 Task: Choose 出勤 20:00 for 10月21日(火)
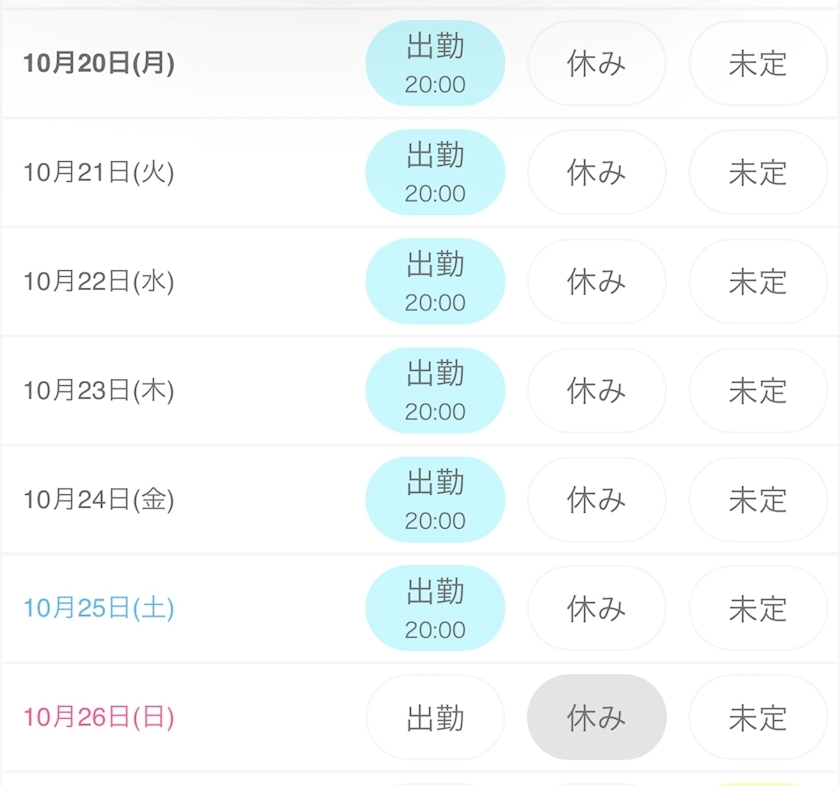(435, 172)
